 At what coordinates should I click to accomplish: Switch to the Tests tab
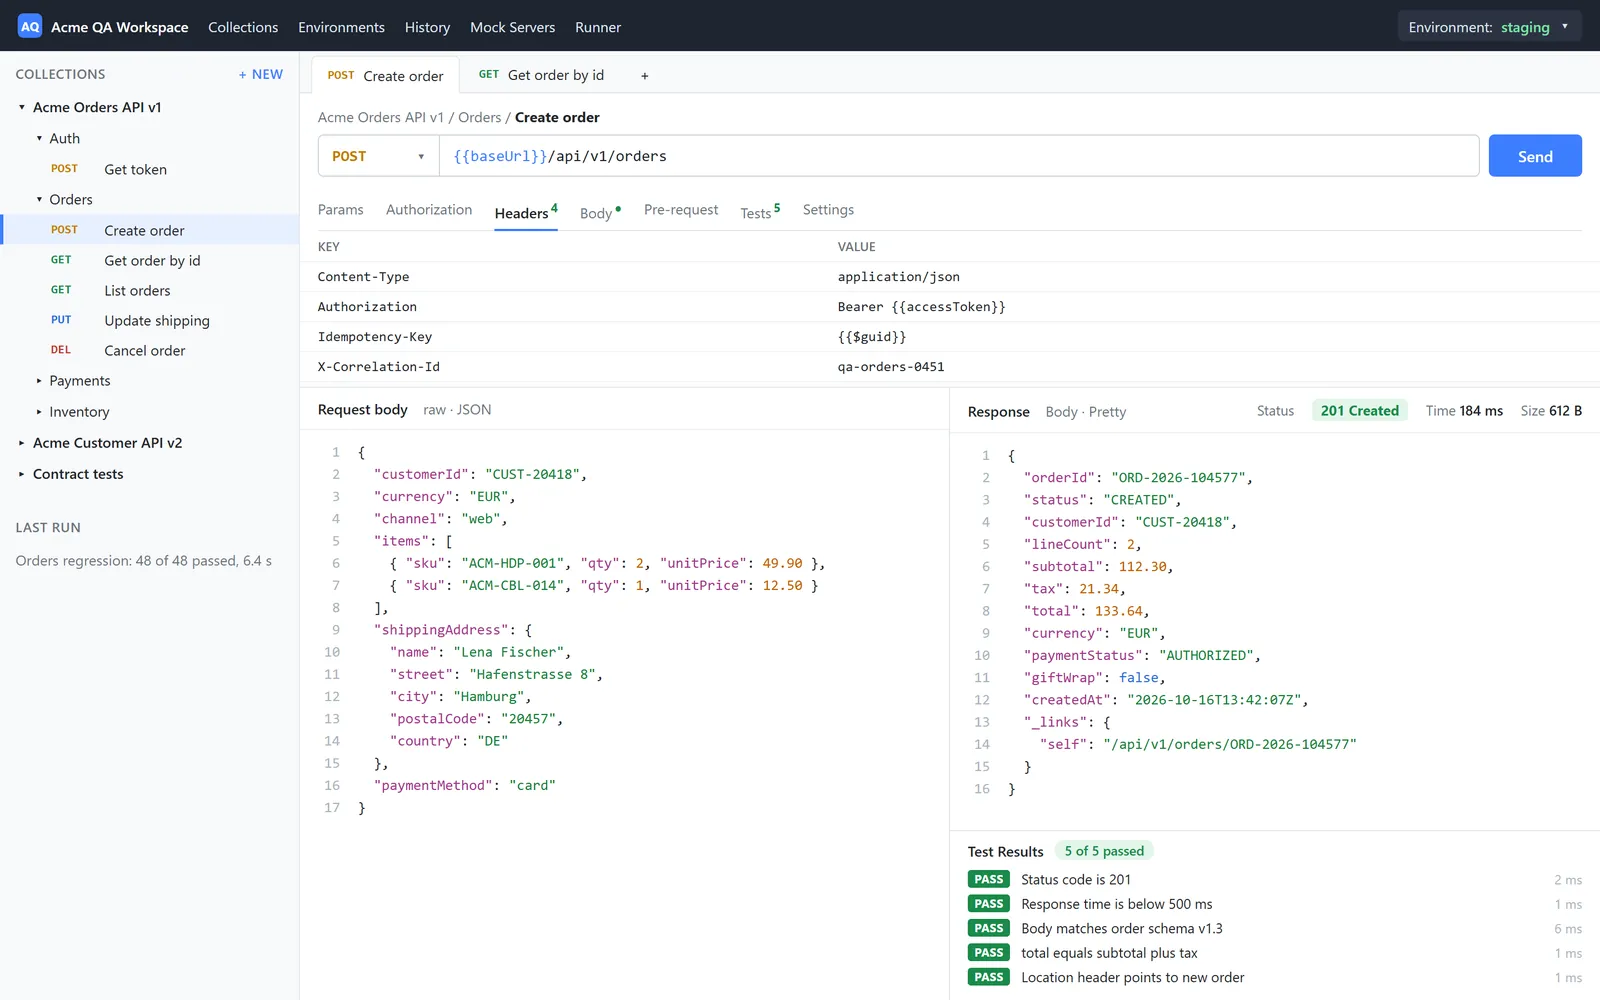point(760,212)
